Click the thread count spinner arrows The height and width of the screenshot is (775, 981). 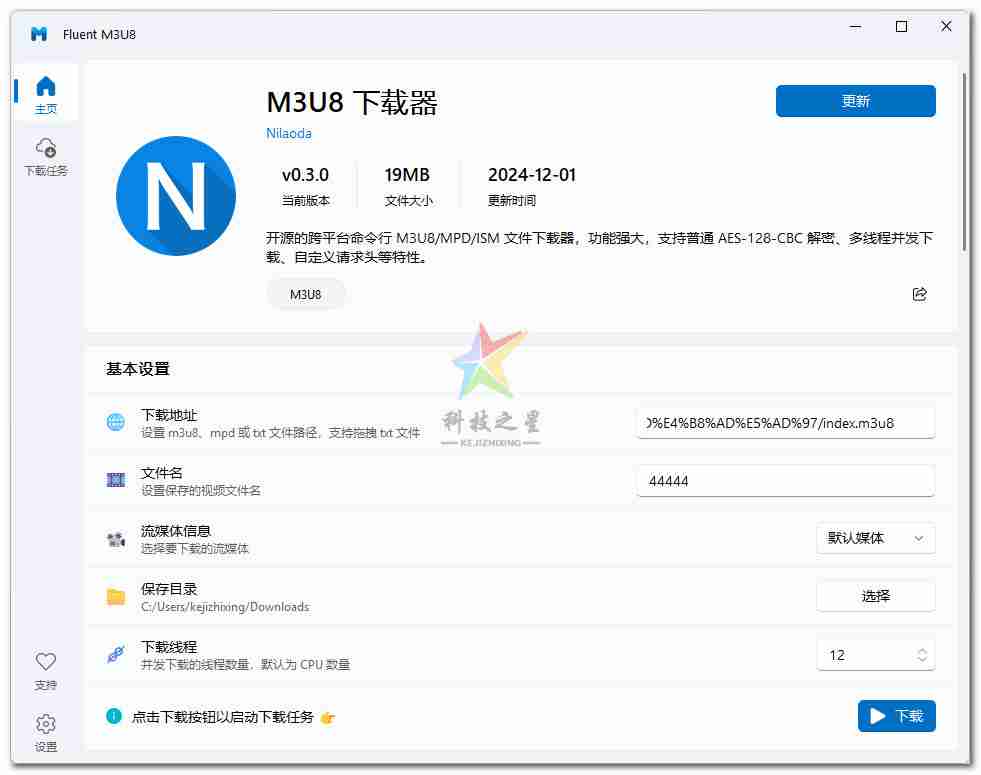[921, 655]
